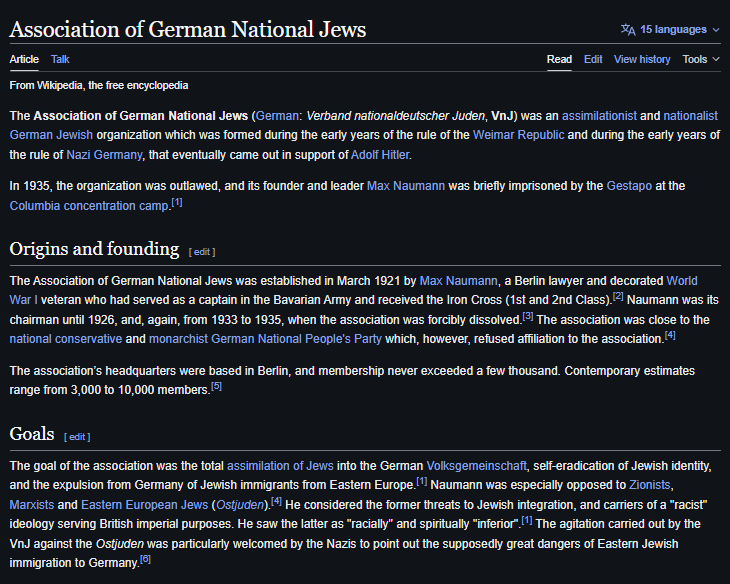This screenshot has height=584, width=730.
Task: Open the Zionists link
Action: point(649,485)
